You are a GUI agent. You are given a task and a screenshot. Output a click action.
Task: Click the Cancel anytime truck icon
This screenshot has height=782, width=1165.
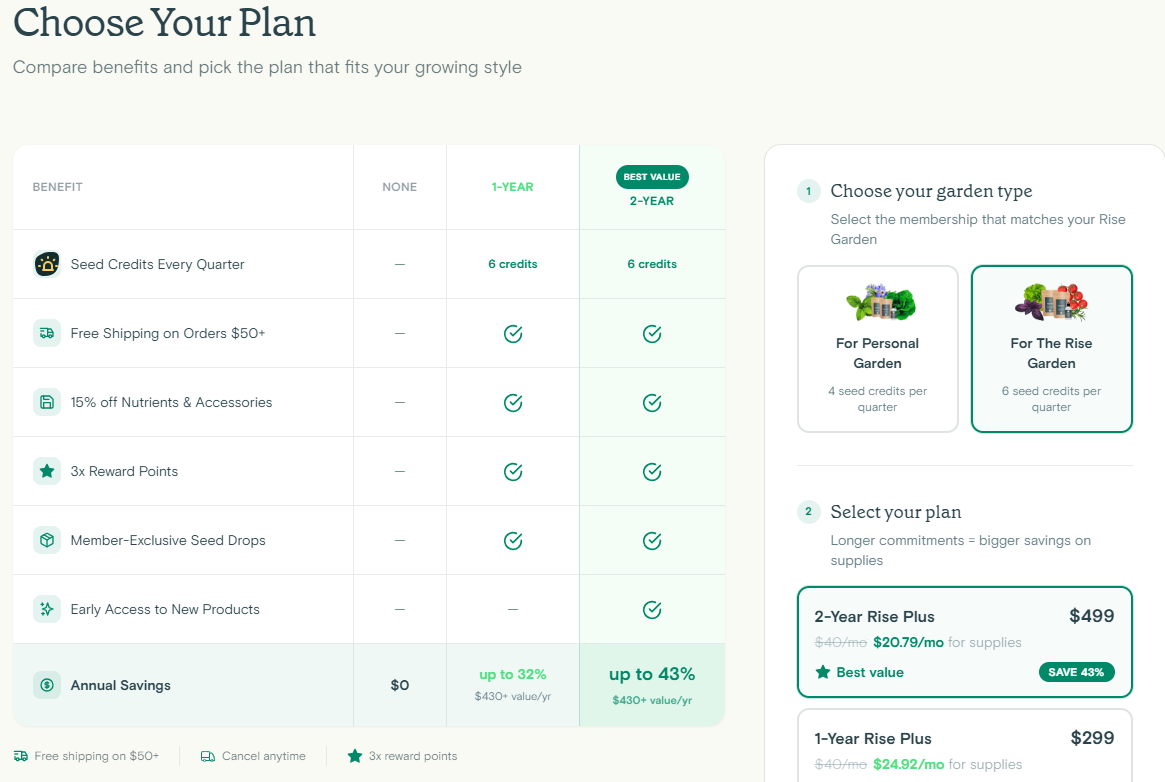208,756
